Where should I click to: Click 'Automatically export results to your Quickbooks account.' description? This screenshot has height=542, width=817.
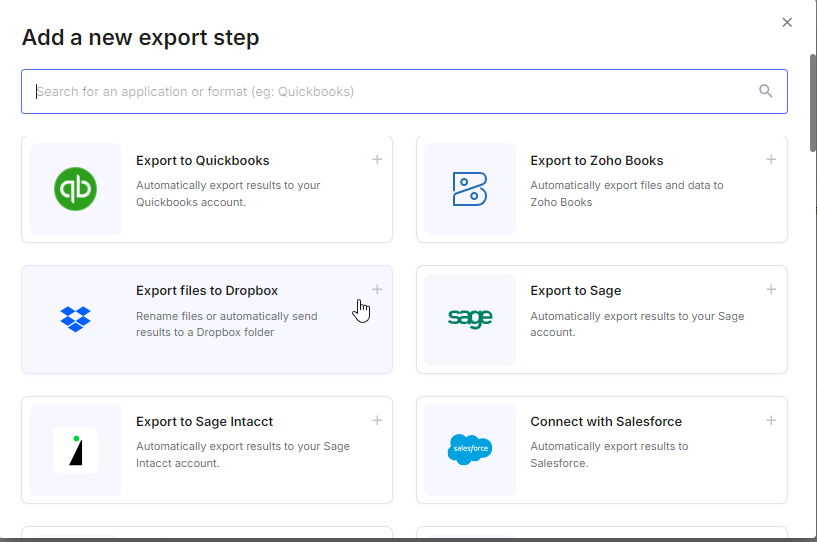[228, 194]
